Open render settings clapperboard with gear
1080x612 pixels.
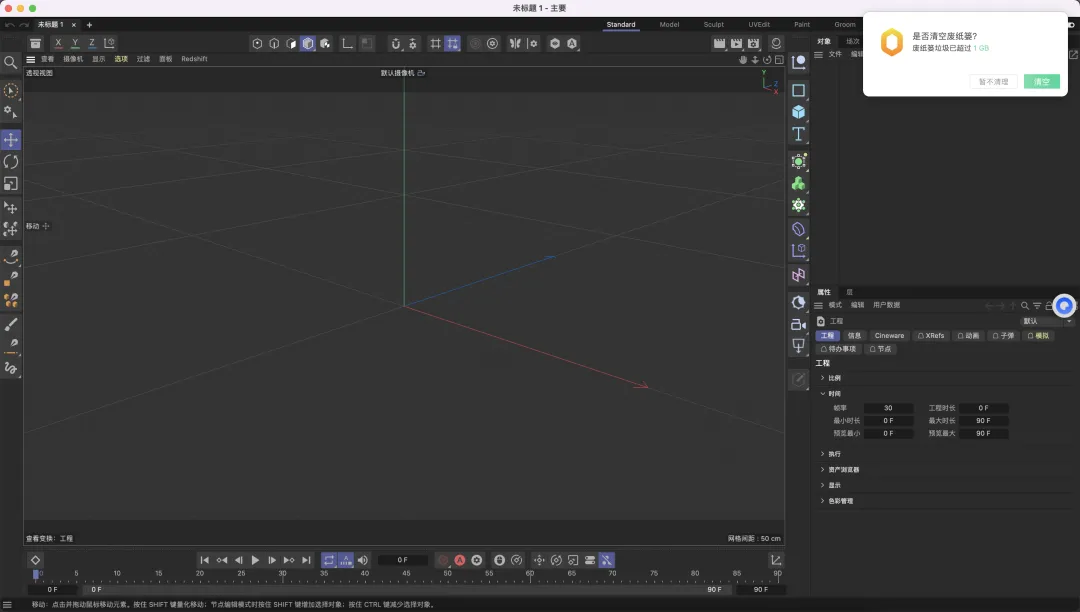753,43
